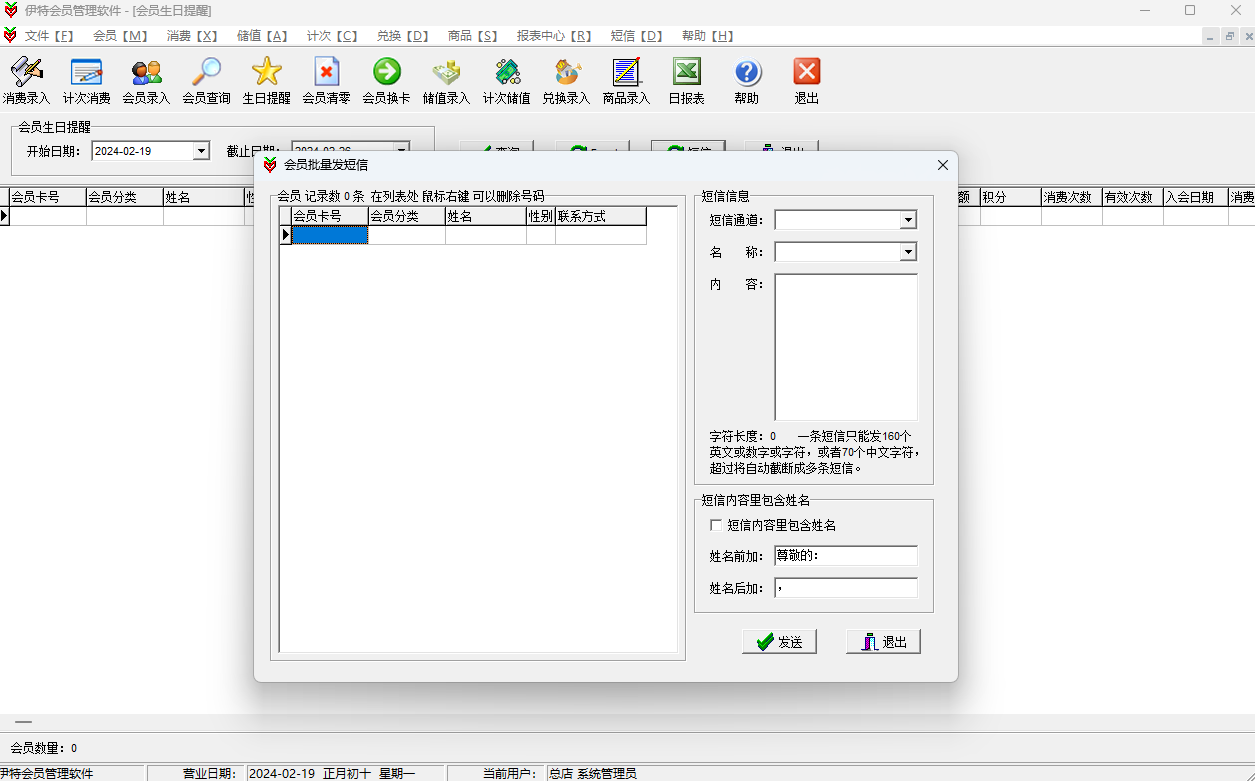
Task: Expand the 短信通道 dropdown
Action: click(908, 220)
